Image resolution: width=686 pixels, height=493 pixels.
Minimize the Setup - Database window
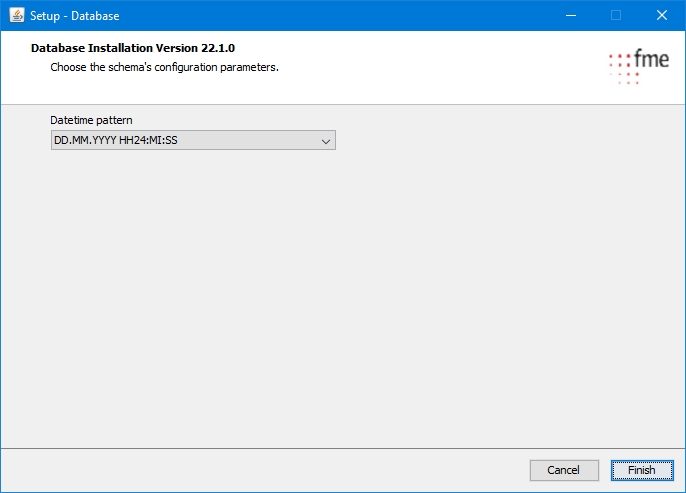coord(570,16)
